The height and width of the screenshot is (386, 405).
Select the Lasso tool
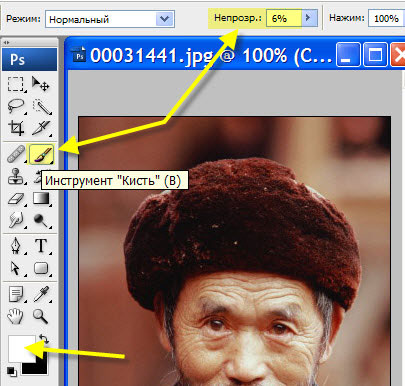coord(16,106)
